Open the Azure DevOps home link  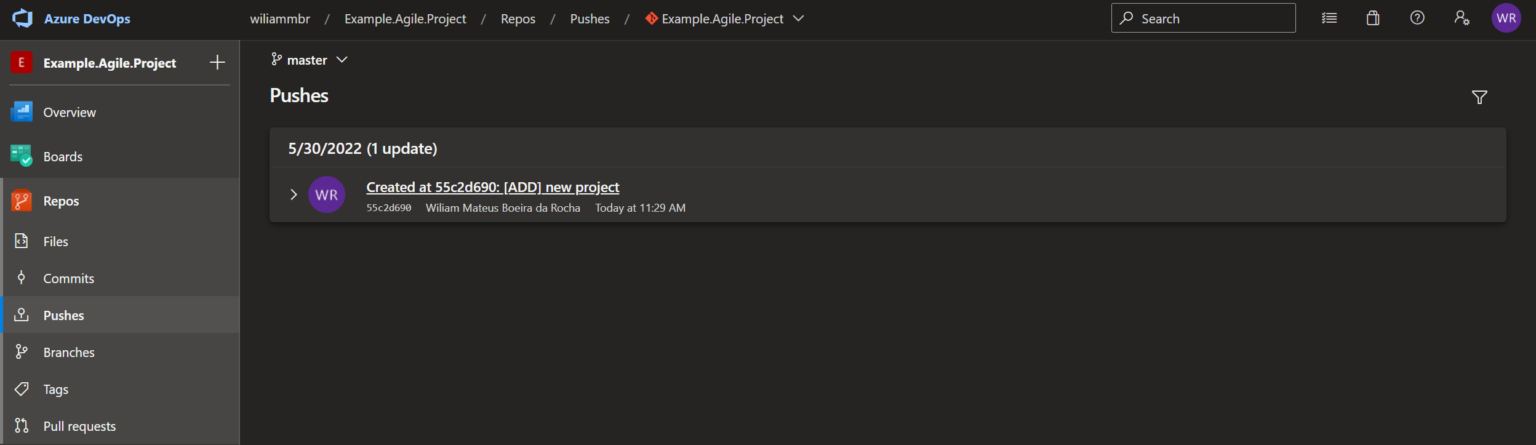[x=87, y=19]
